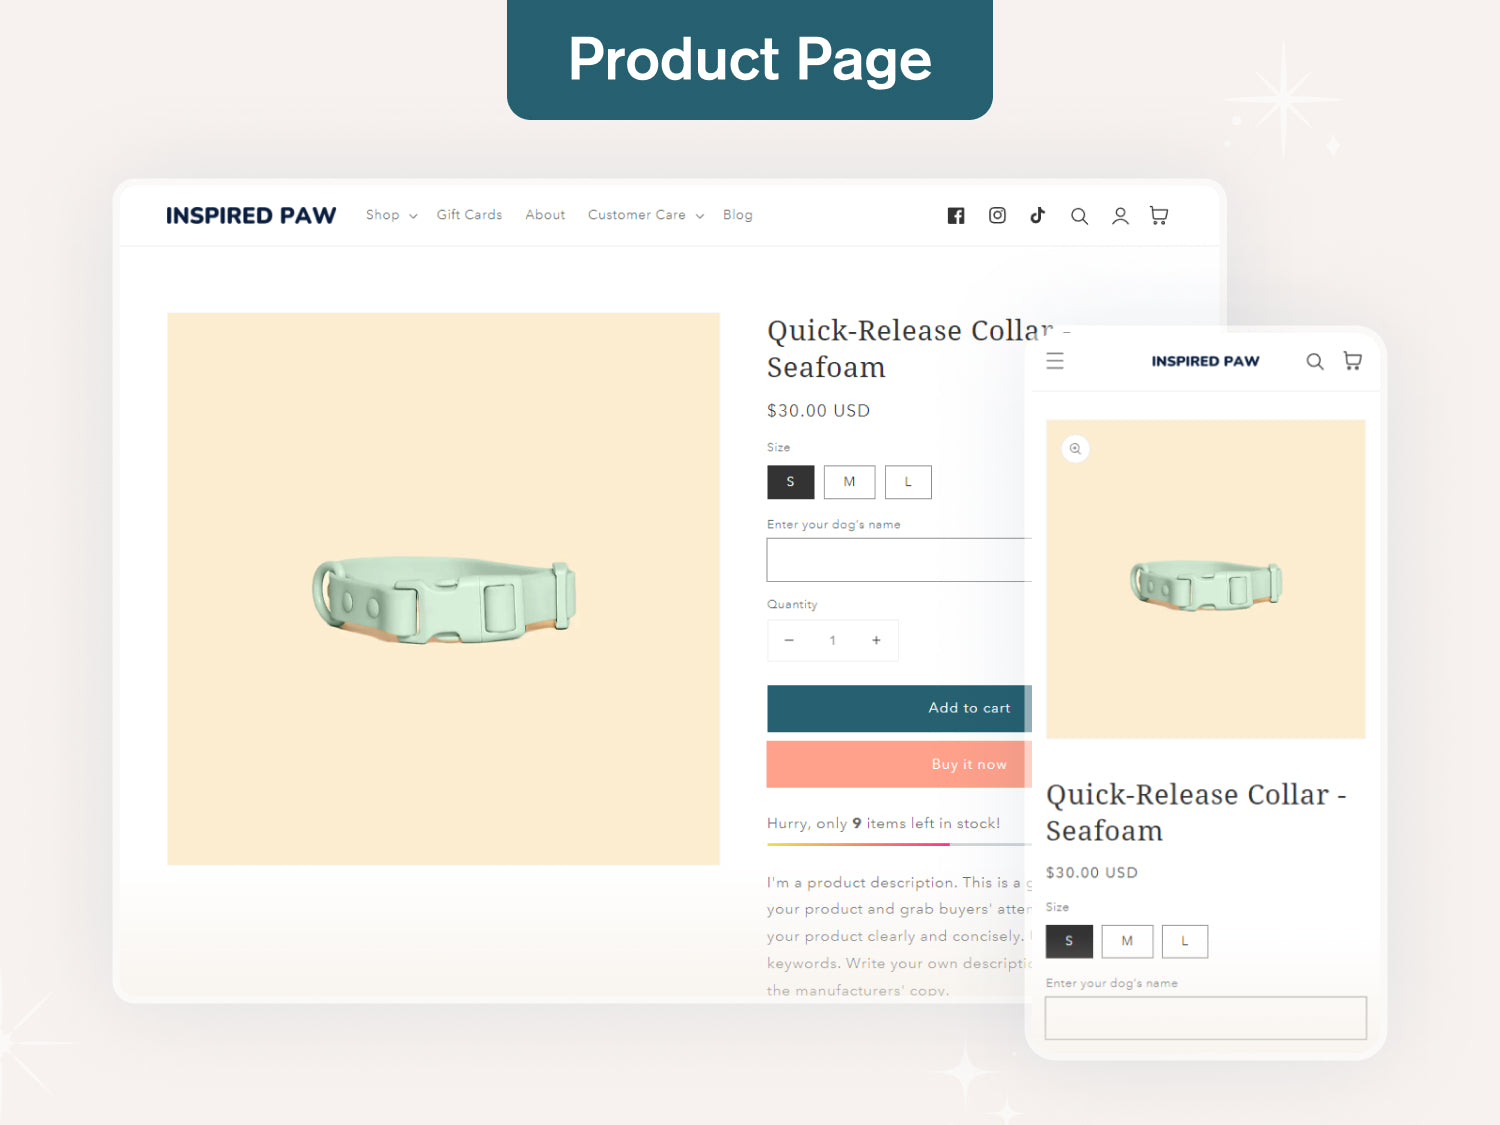Open the account login icon

click(1119, 215)
